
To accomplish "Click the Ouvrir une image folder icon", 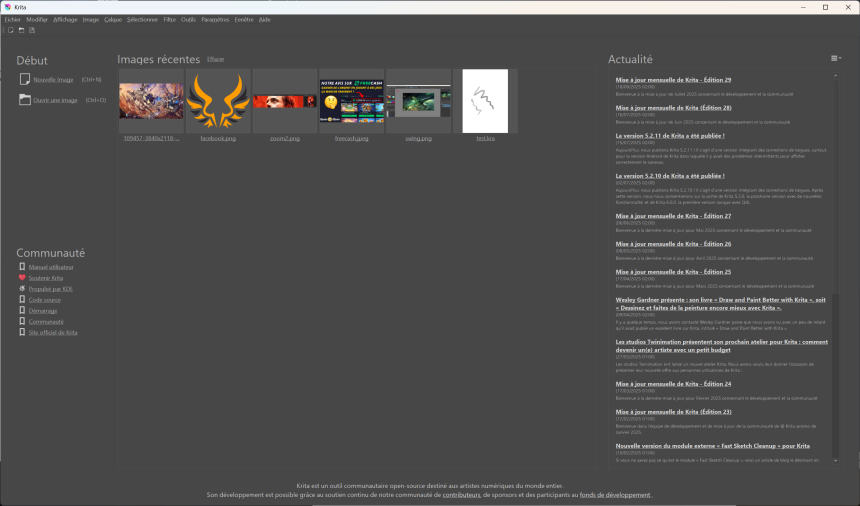I will point(24,100).
